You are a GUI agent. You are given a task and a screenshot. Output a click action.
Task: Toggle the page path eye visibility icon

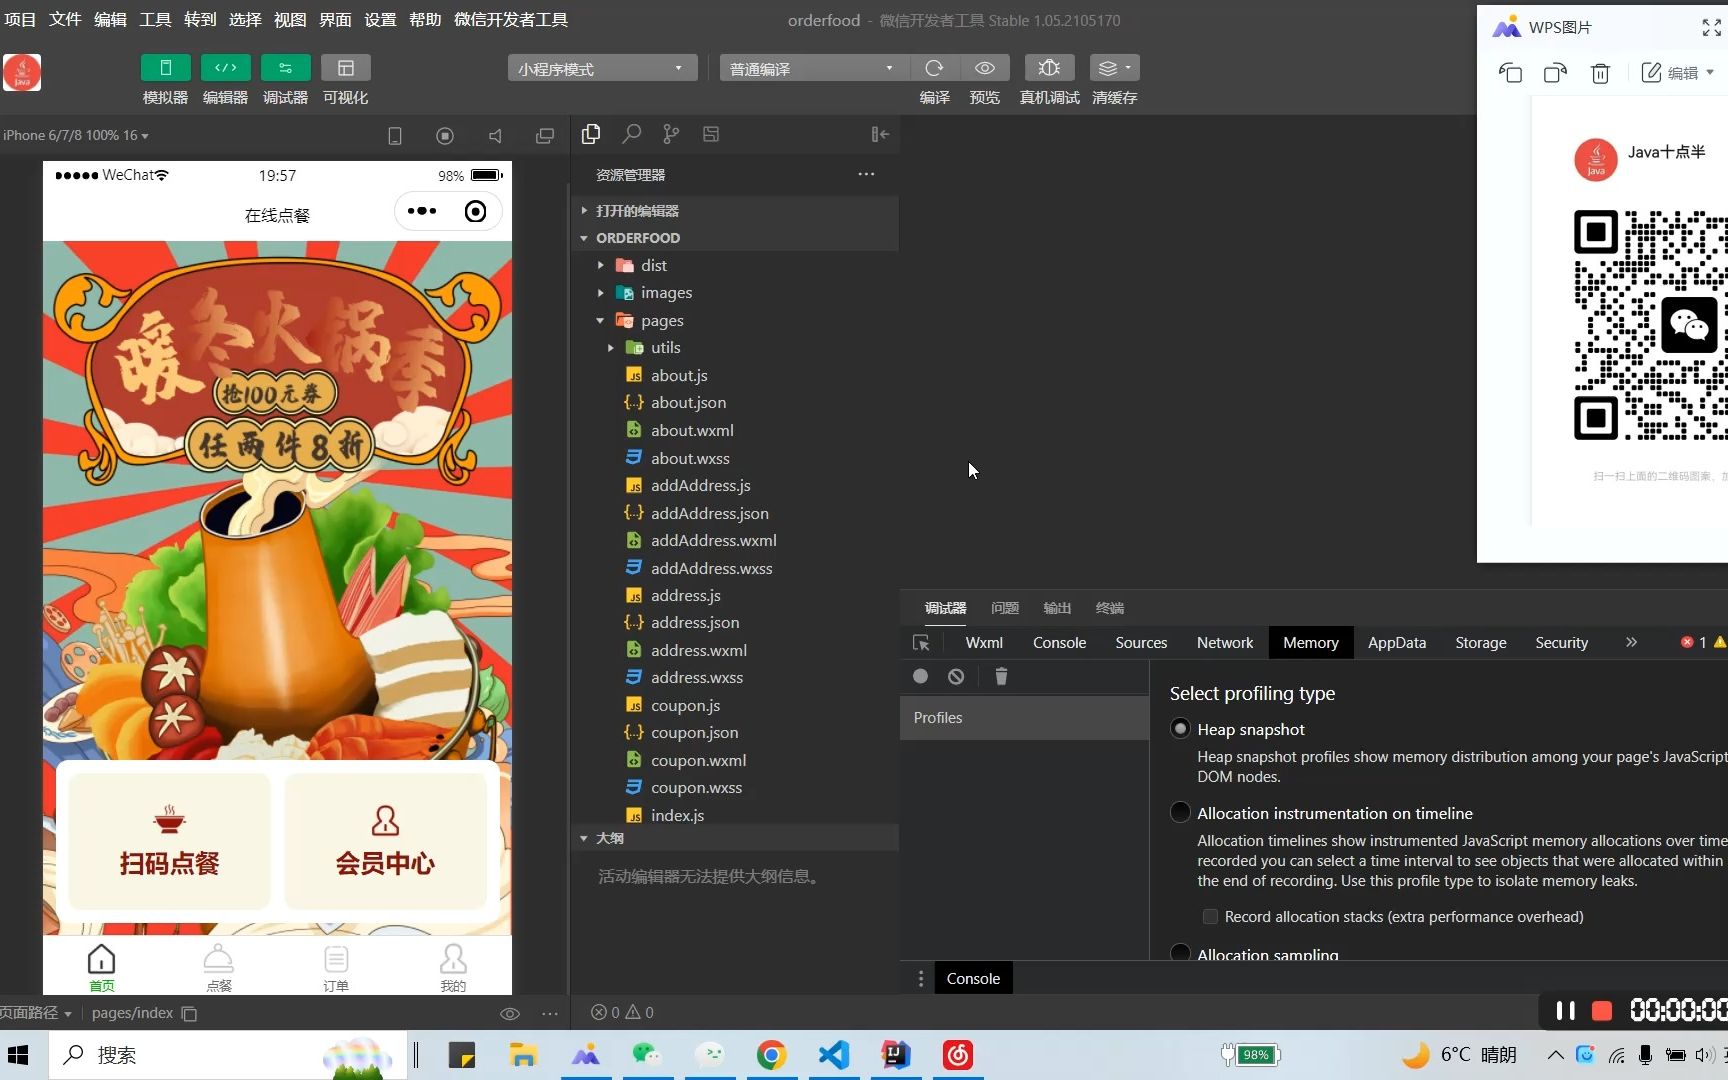(510, 1014)
